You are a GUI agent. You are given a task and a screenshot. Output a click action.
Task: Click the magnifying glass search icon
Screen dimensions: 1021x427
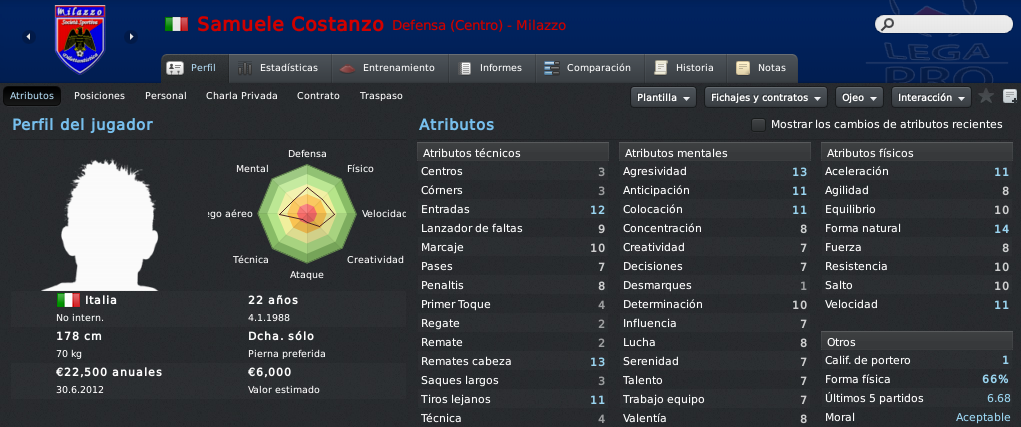click(x=887, y=25)
